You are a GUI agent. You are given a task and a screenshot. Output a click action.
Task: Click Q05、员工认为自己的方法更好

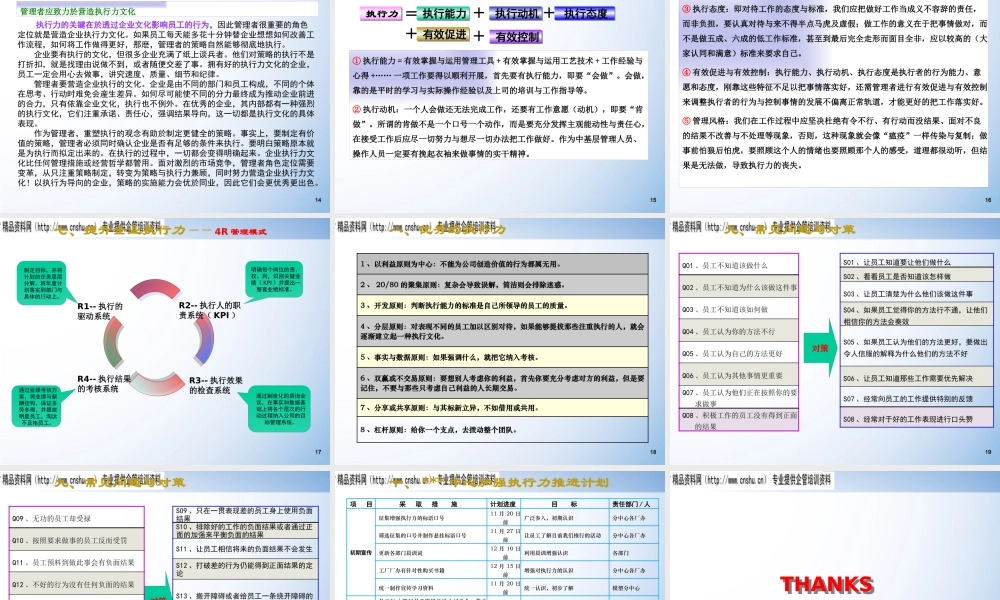pyautogui.click(x=739, y=353)
